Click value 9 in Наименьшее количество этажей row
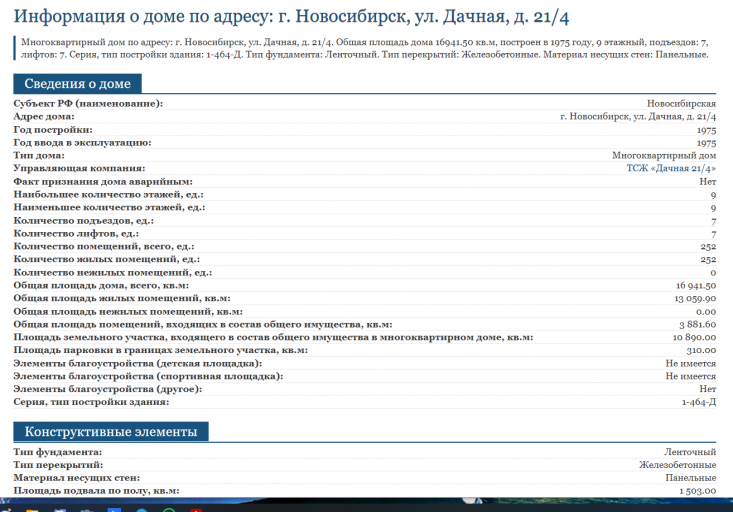733x512 pixels. click(713, 208)
